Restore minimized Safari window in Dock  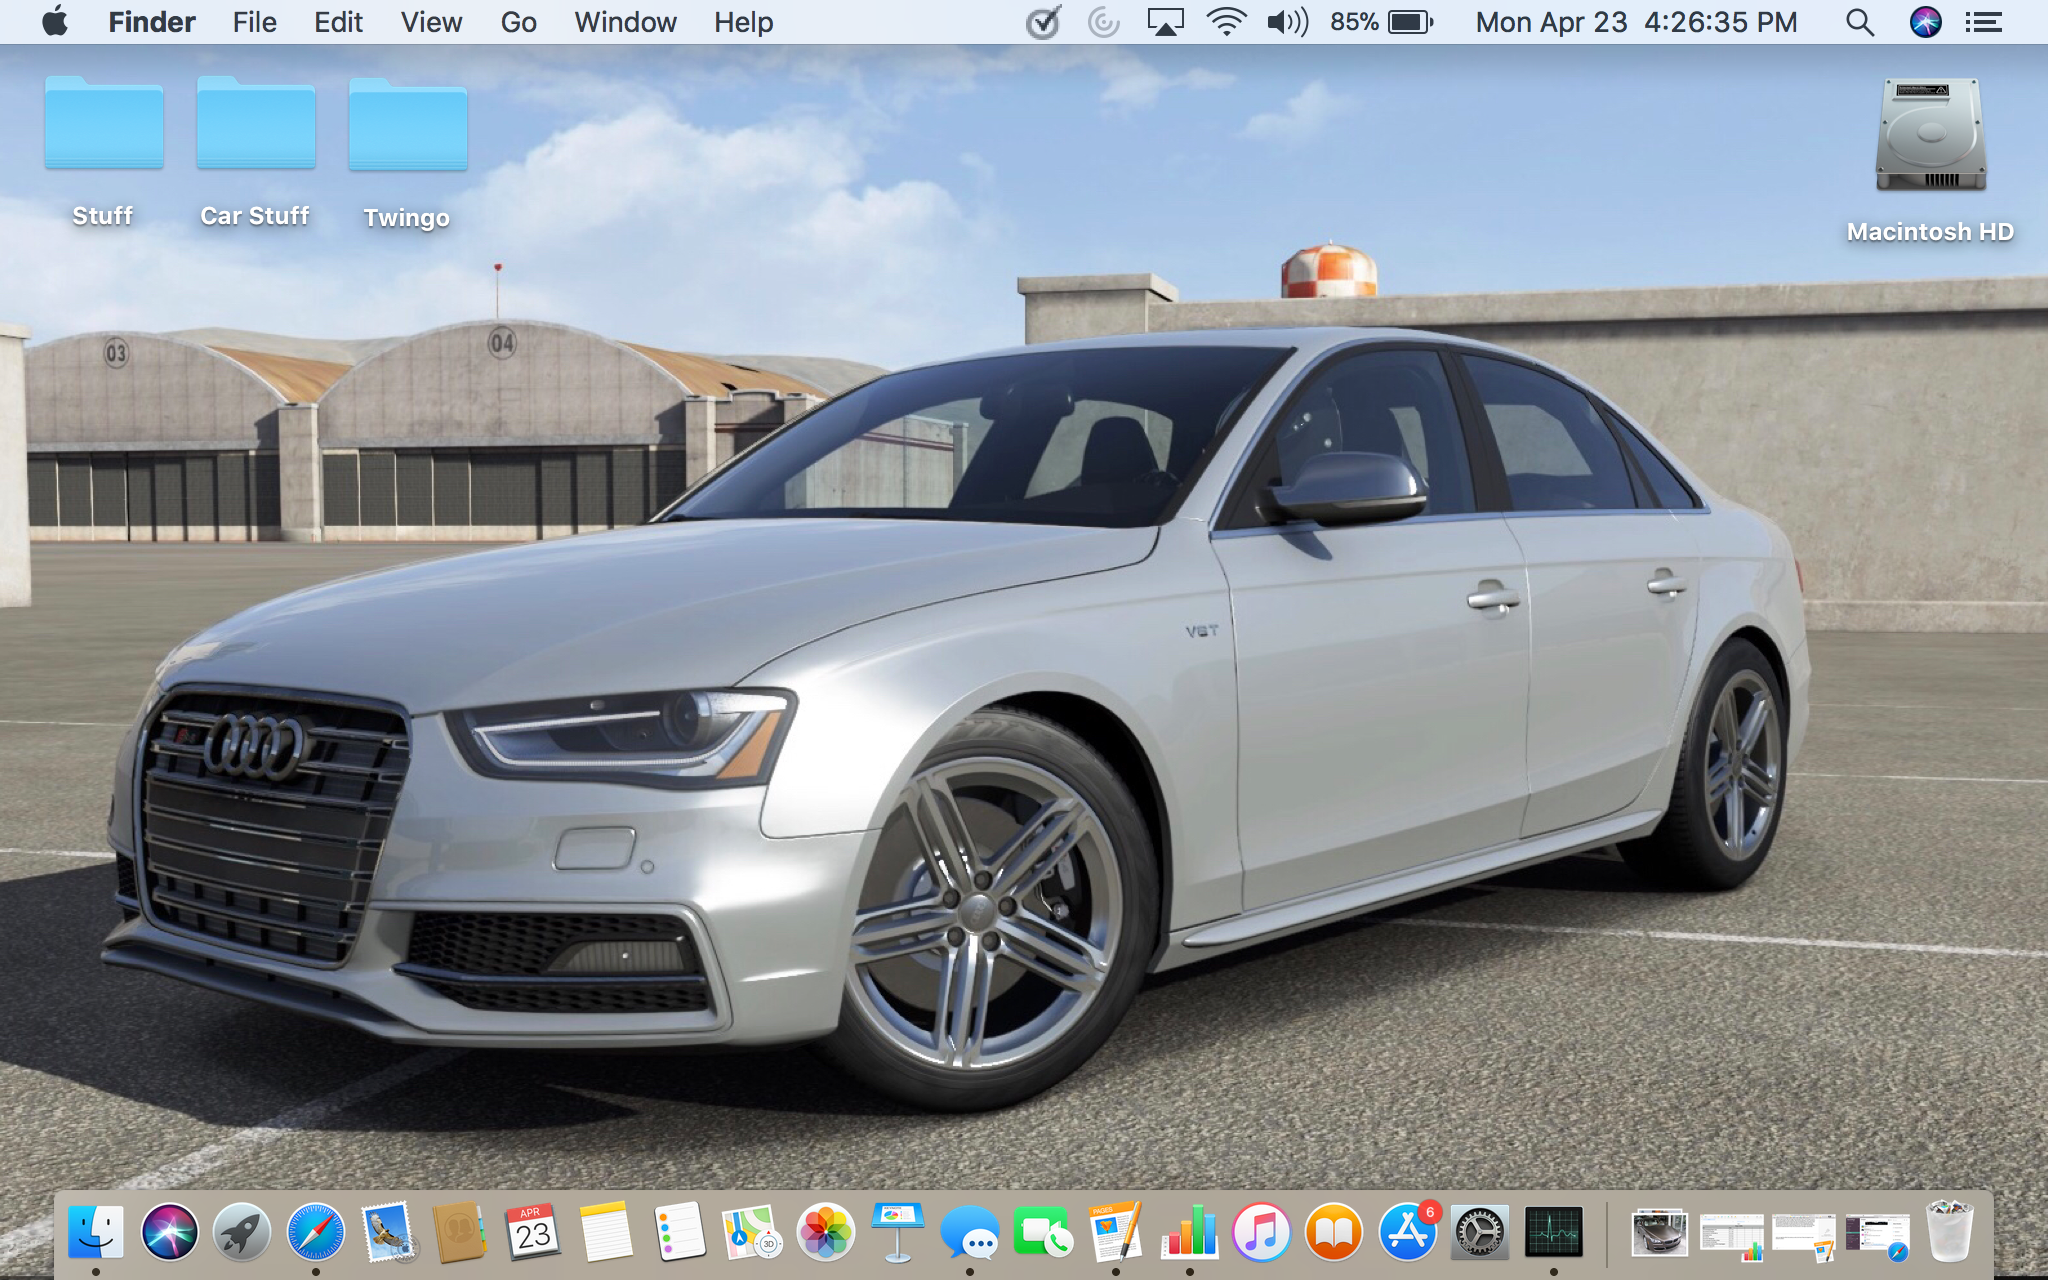click(1877, 1237)
